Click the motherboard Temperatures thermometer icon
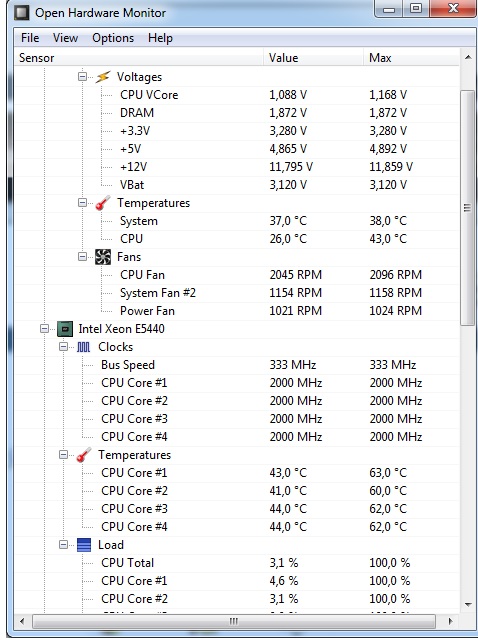 coord(103,203)
